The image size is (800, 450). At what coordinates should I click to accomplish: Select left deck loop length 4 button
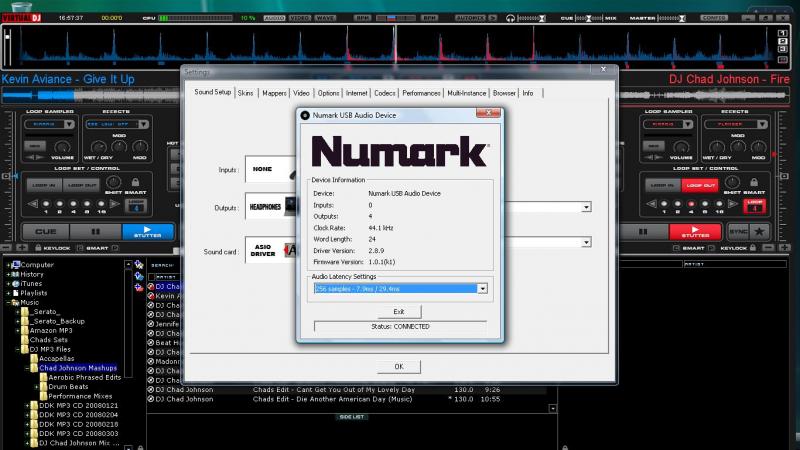[73, 204]
